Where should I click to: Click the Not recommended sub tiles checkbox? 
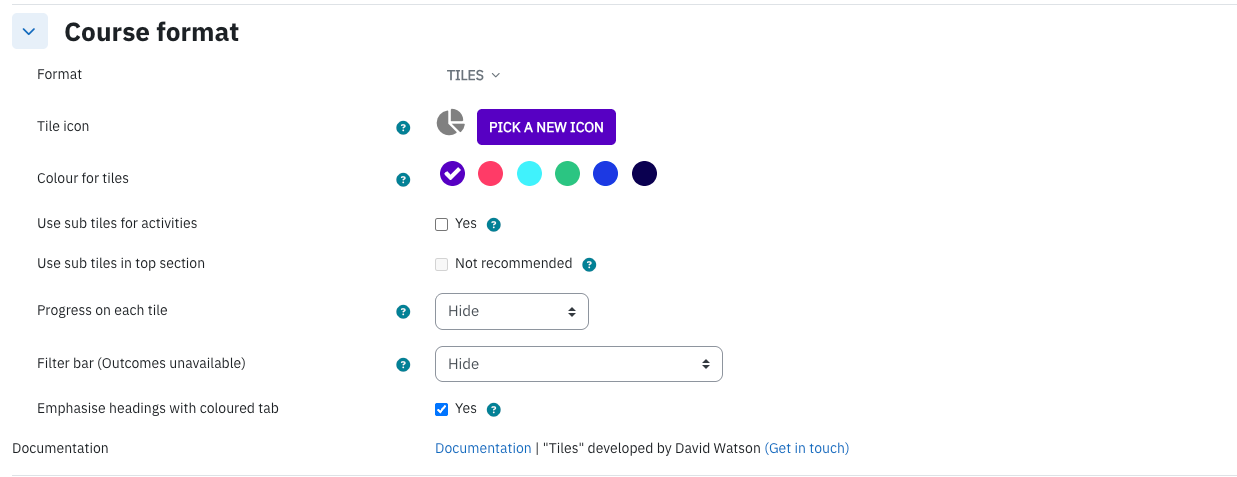click(441, 265)
